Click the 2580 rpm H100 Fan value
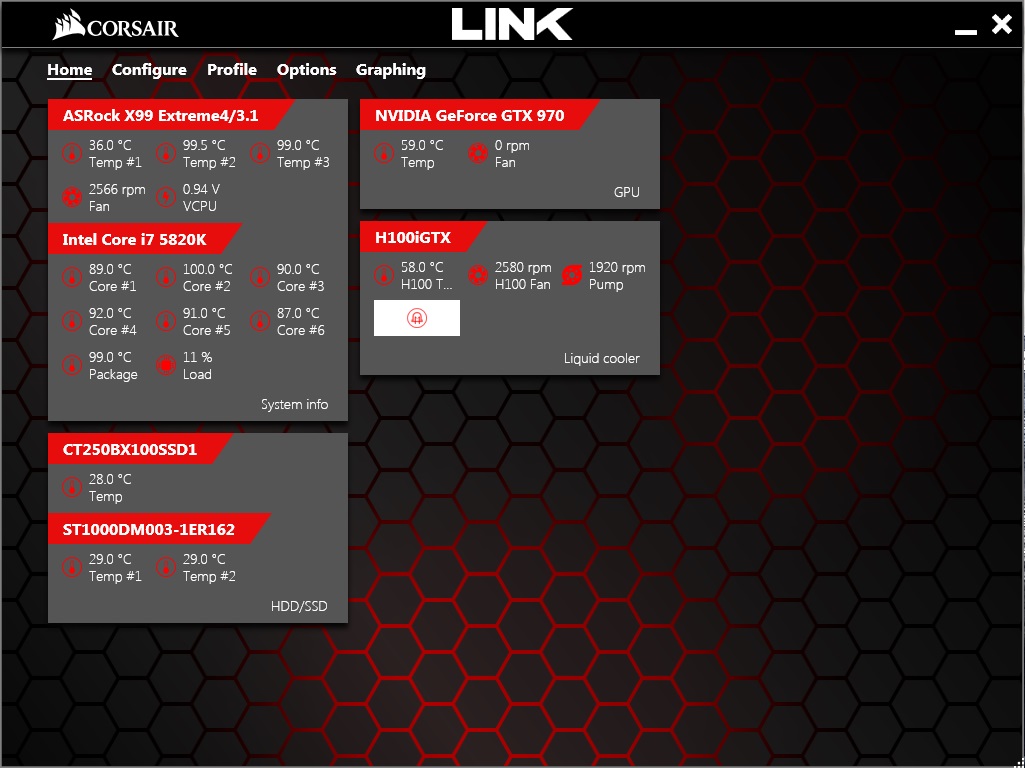This screenshot has height=768, width=1025. pyautogui.click(x=523, y=268)
